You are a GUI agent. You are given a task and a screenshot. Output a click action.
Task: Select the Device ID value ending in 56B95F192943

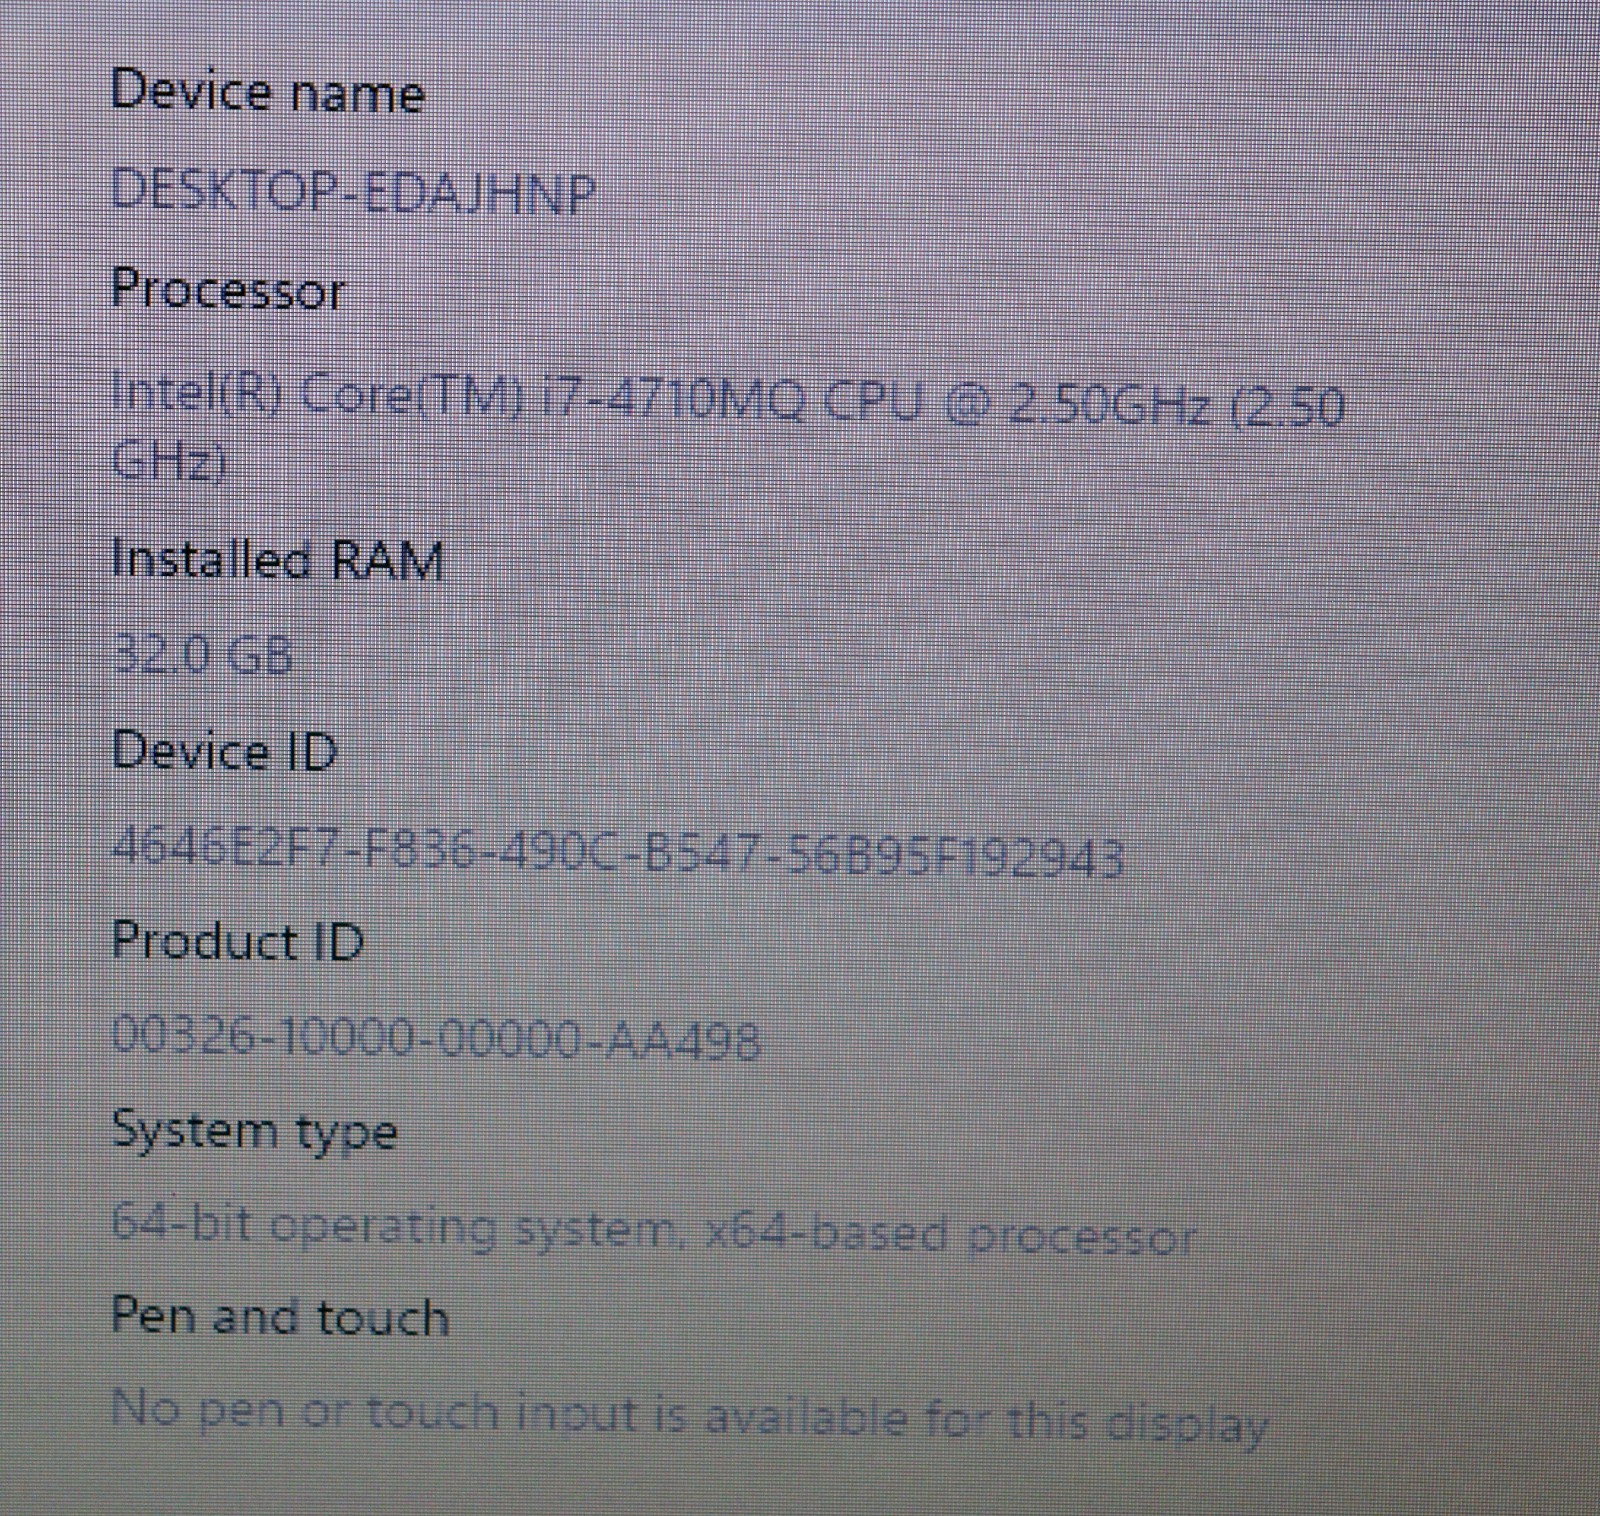(x=618, y=853)
